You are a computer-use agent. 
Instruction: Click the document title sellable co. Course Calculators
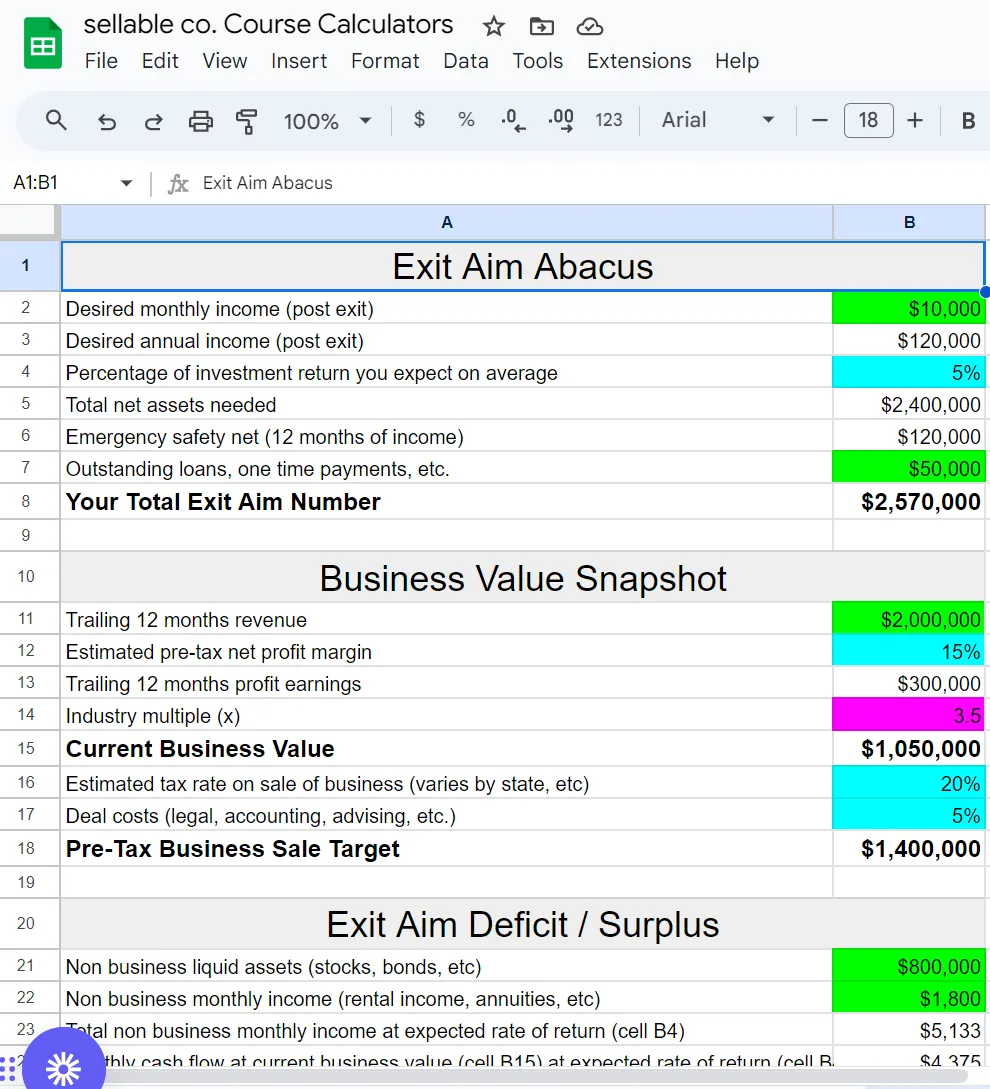coord(268,25)
